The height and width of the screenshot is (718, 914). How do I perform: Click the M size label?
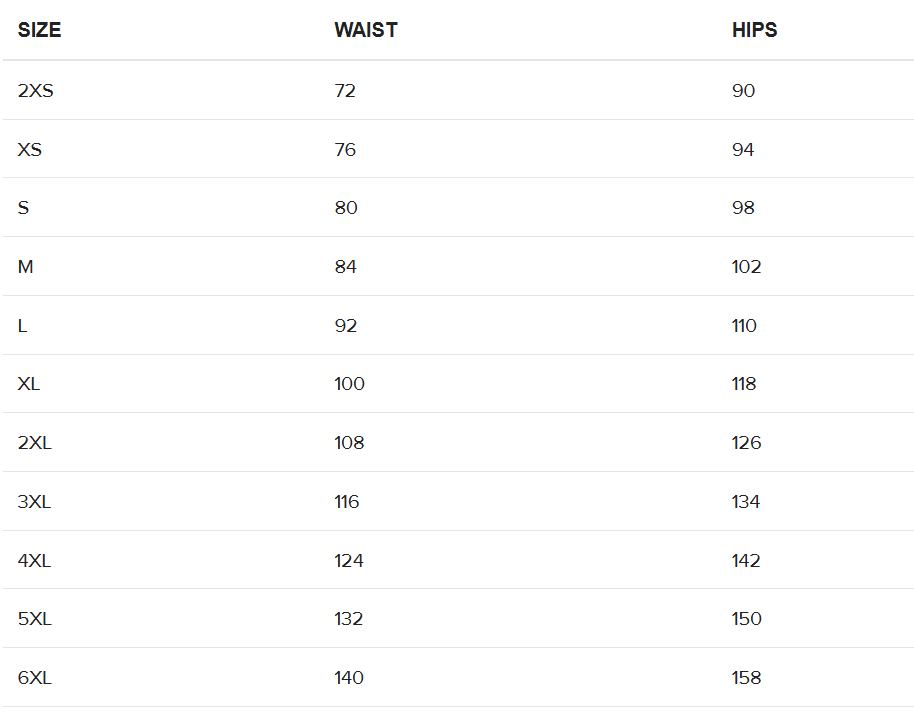point(26,267)
